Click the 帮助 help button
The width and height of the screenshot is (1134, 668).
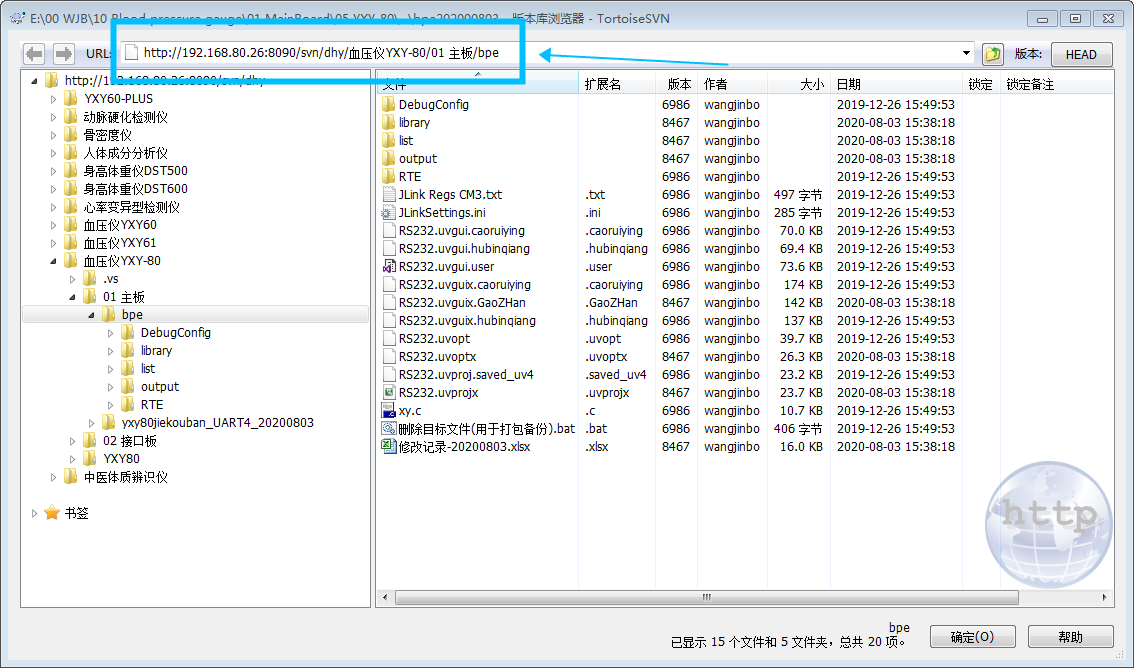tap(1068, 636)
